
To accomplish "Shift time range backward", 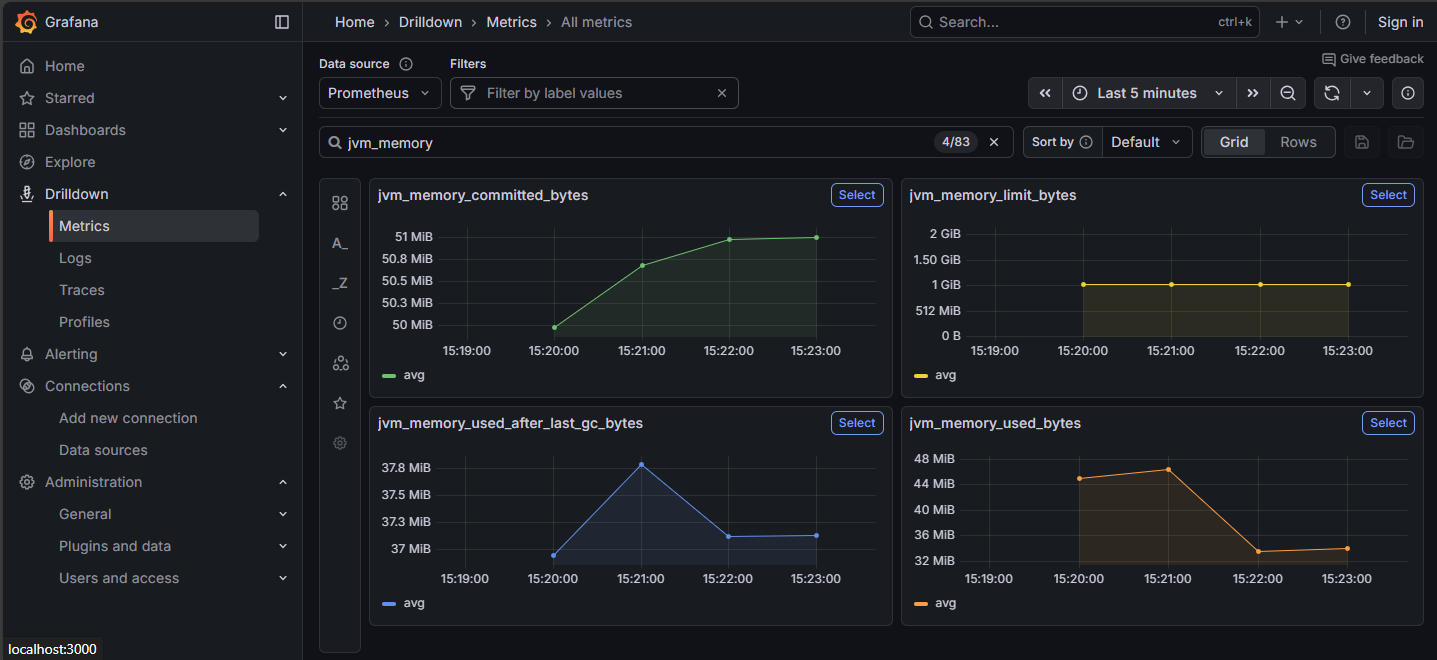I will [1045, 93].
